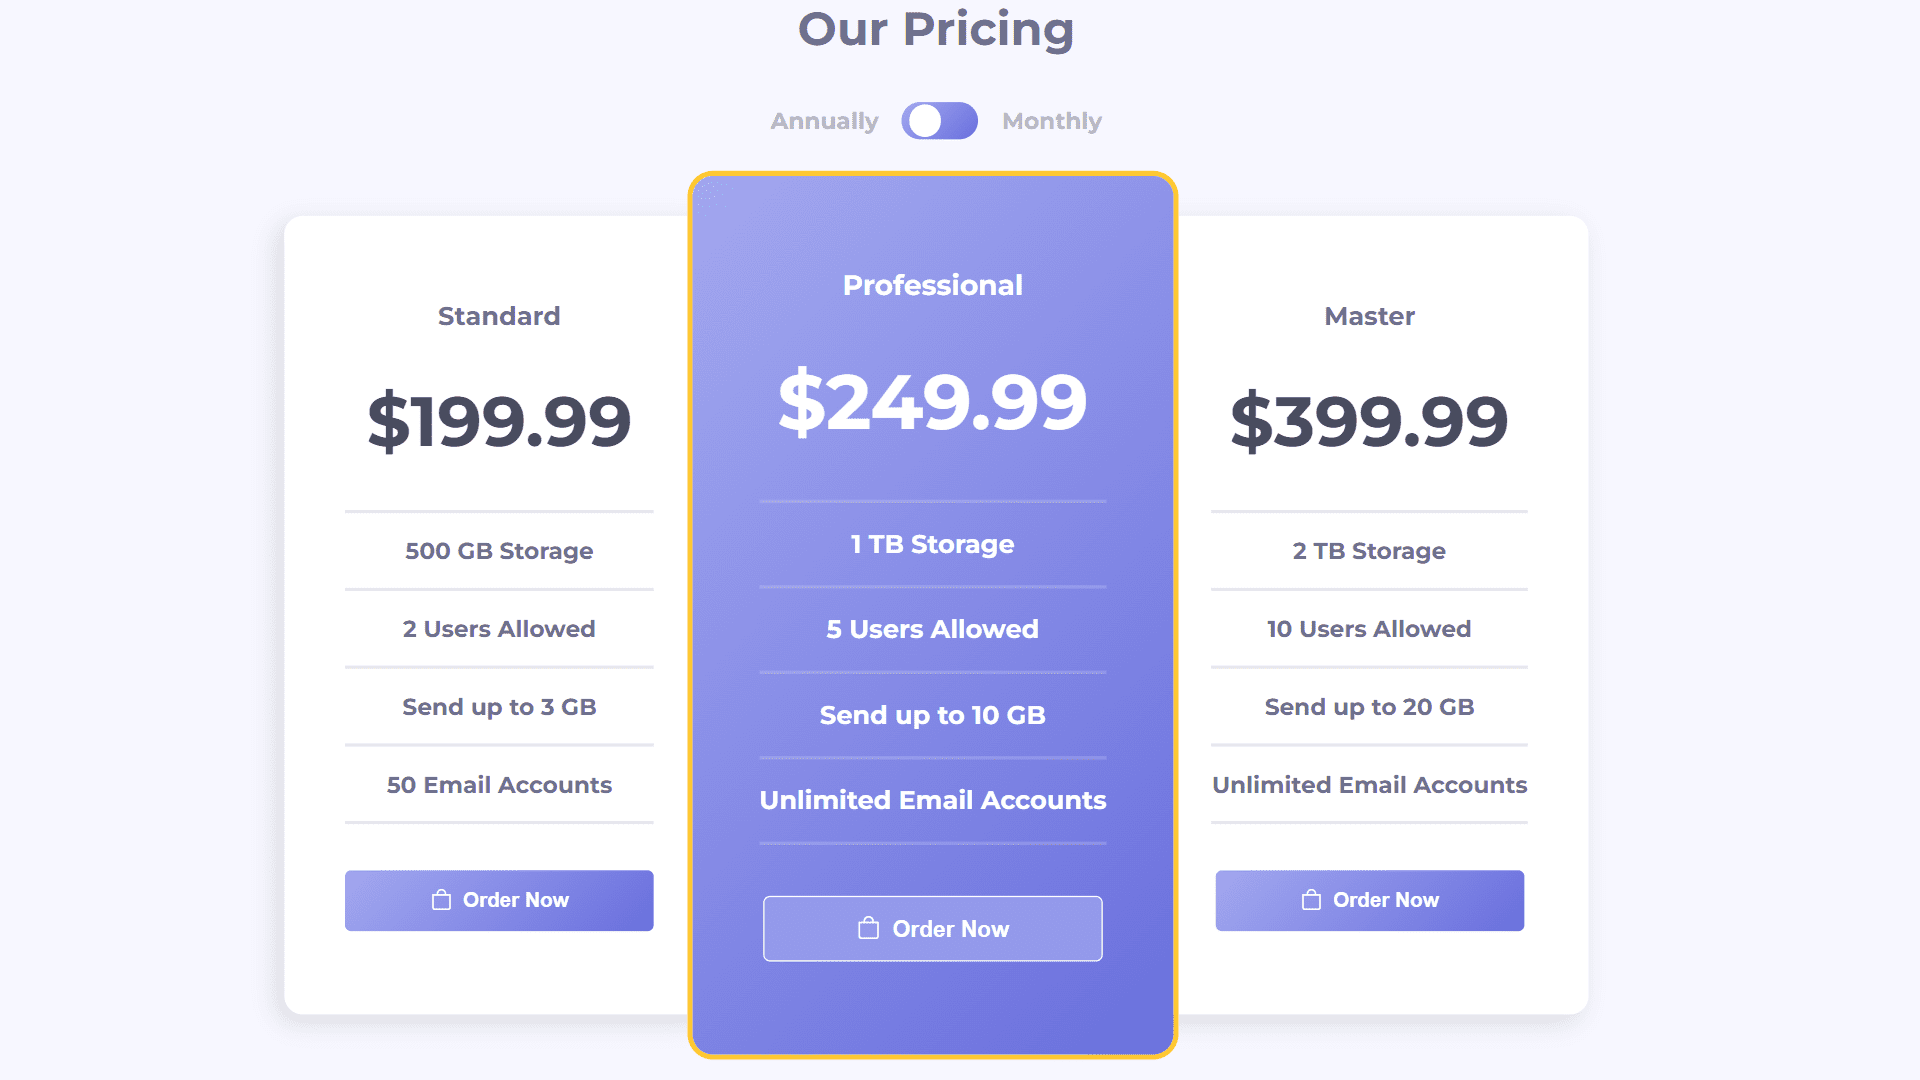Select the Professional plan title
Viewport: 1920px width, 1080px height.
[932, 285]
